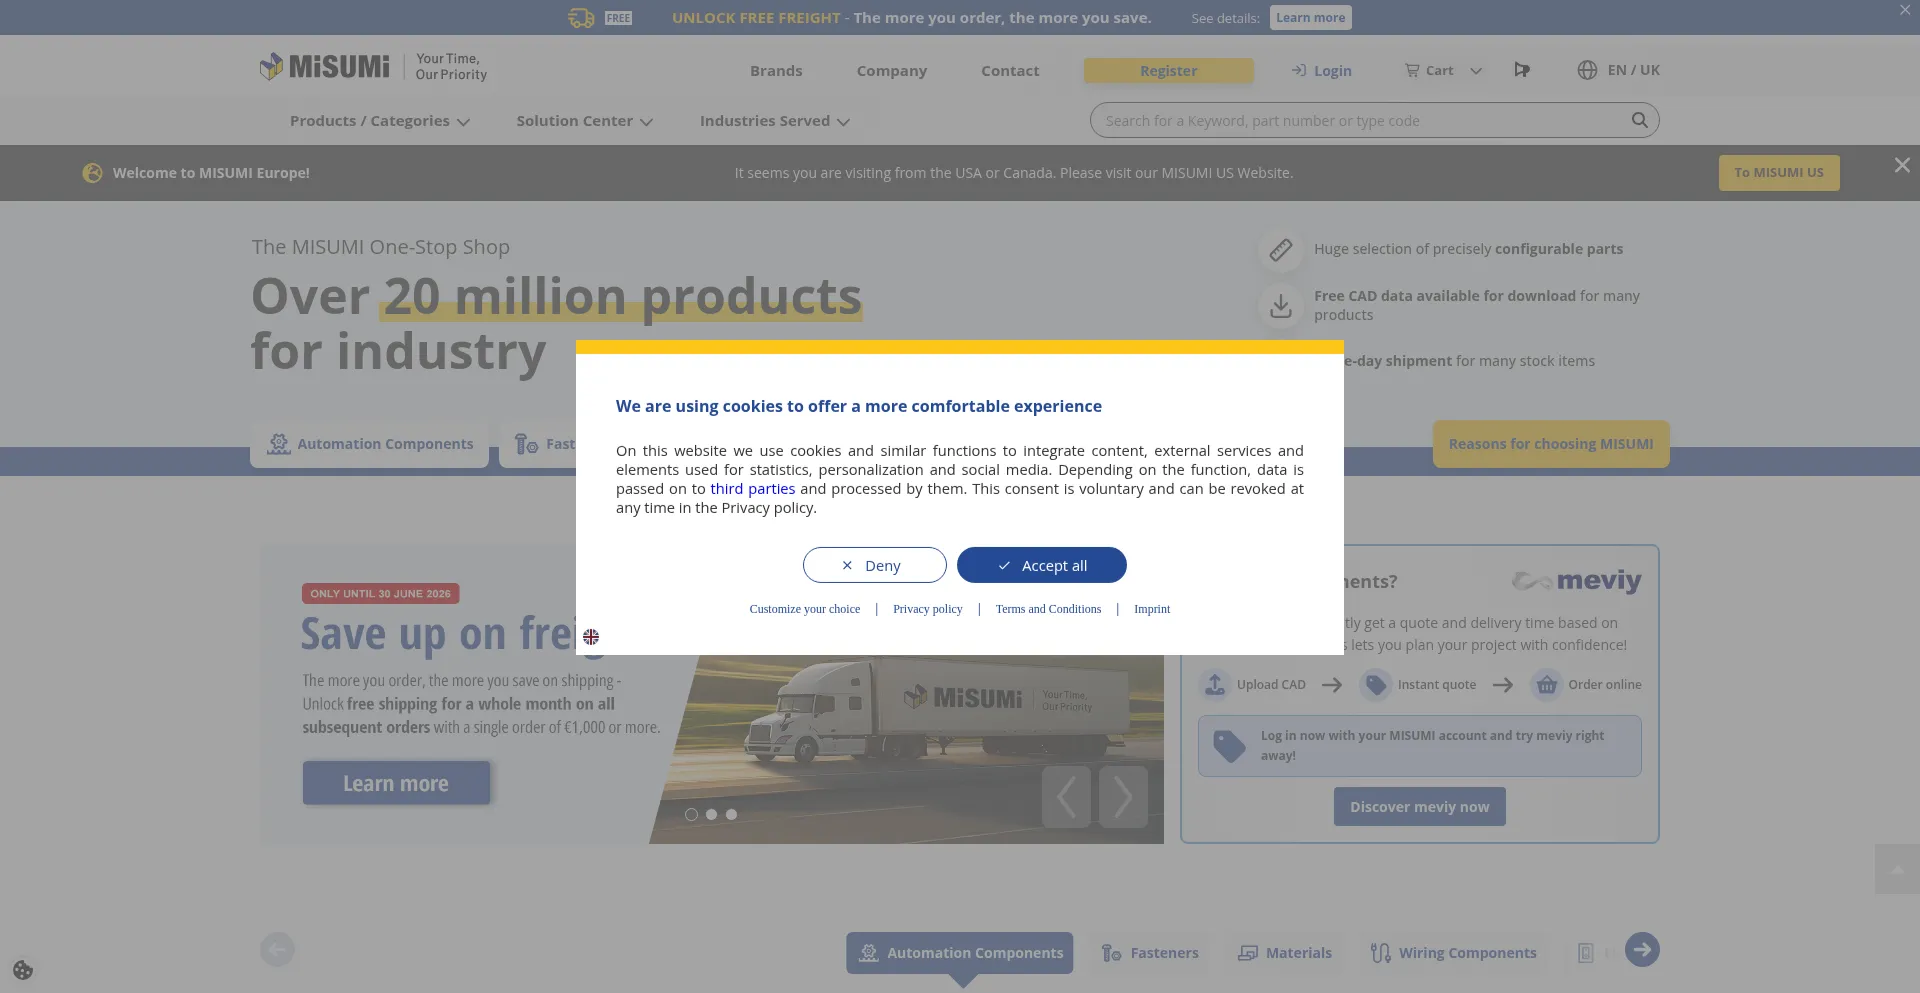The height and width of the screenshot is (993, 1920).
Task: Click the meviy logo
Action: [1576, 581]
